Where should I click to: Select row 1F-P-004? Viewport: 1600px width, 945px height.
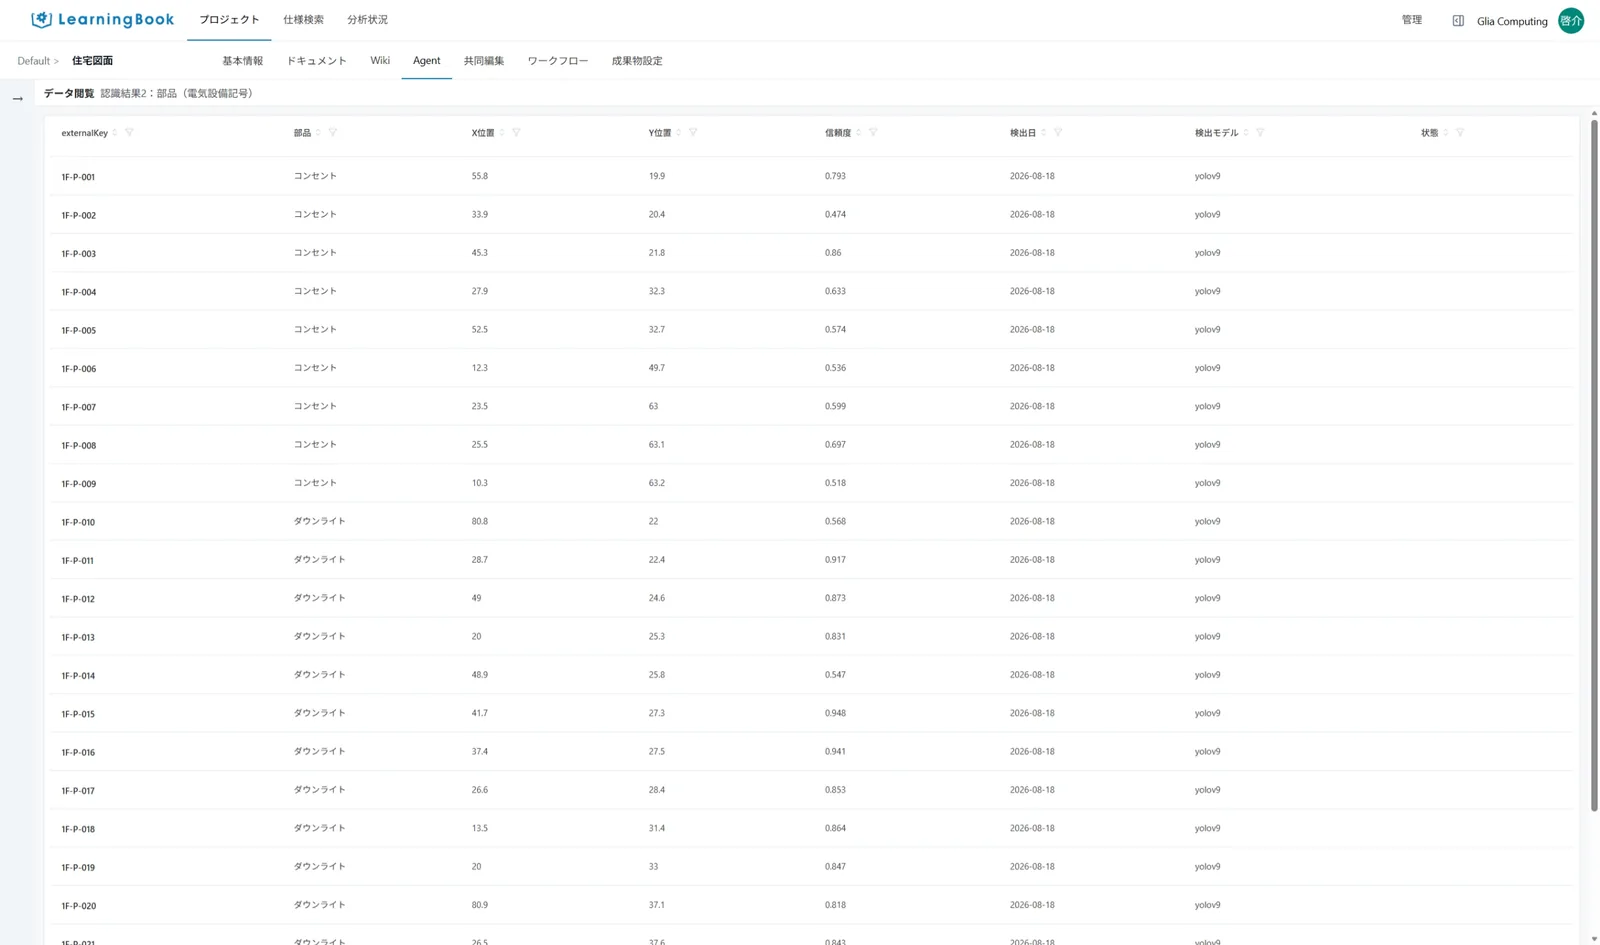[x=810, y=291]
